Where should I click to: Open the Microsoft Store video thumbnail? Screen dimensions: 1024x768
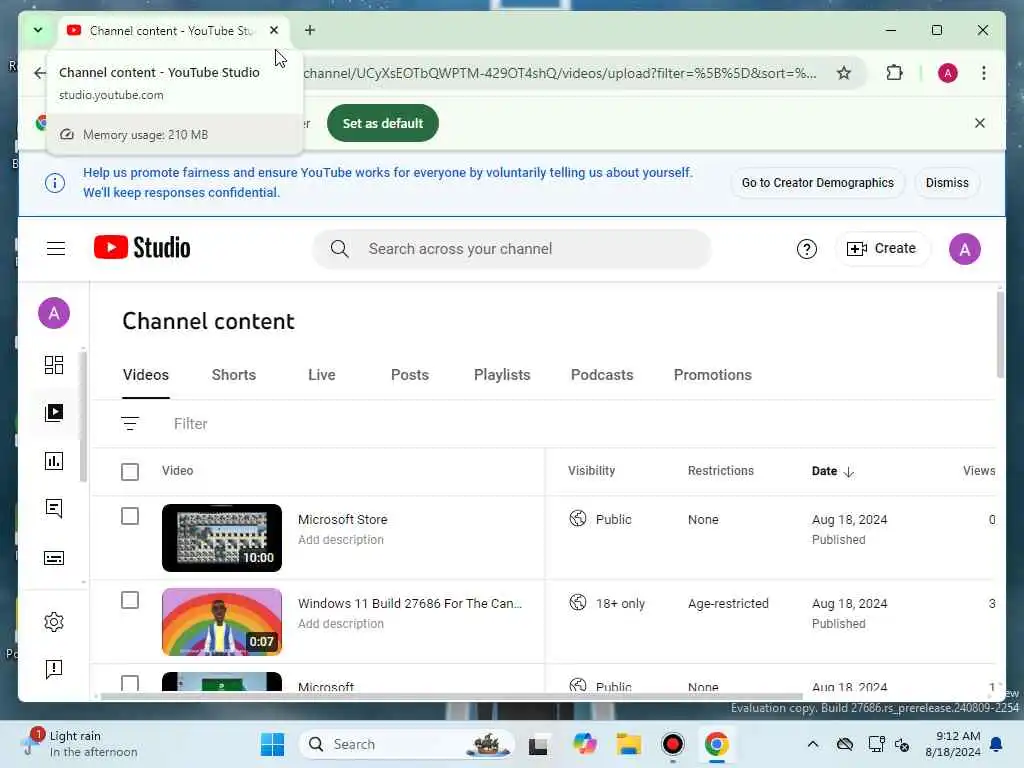click(222, 537)
